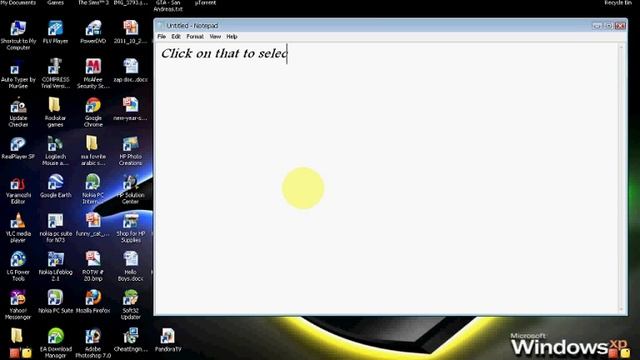Select the funny_cat_... file icon
This screenshot has height=360, width=640.
[x=93, y=221]
